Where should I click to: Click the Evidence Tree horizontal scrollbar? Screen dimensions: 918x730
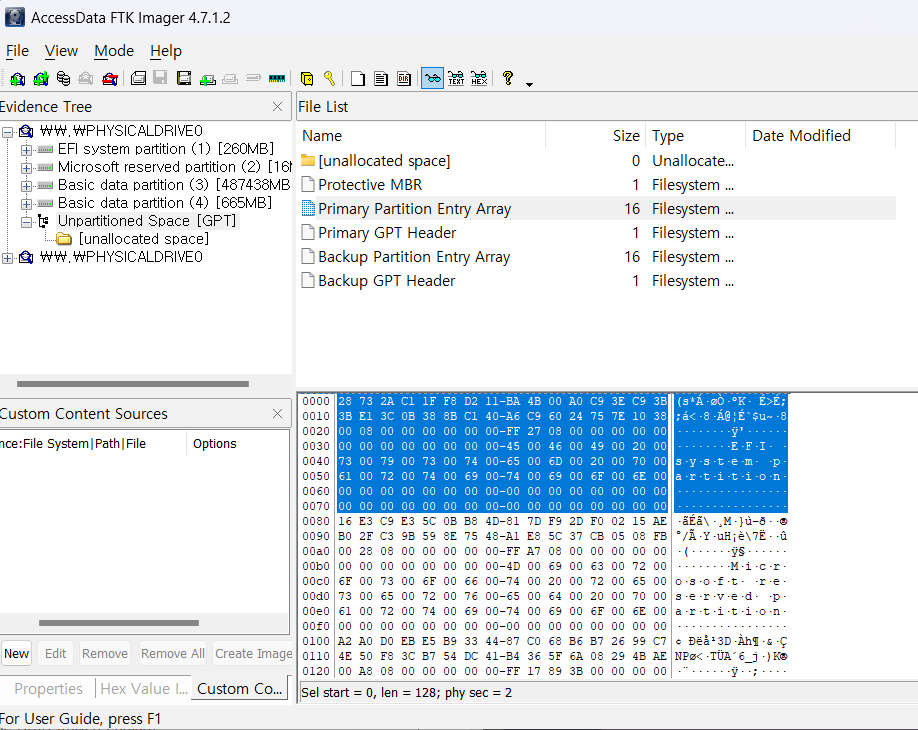click(133, 384)
